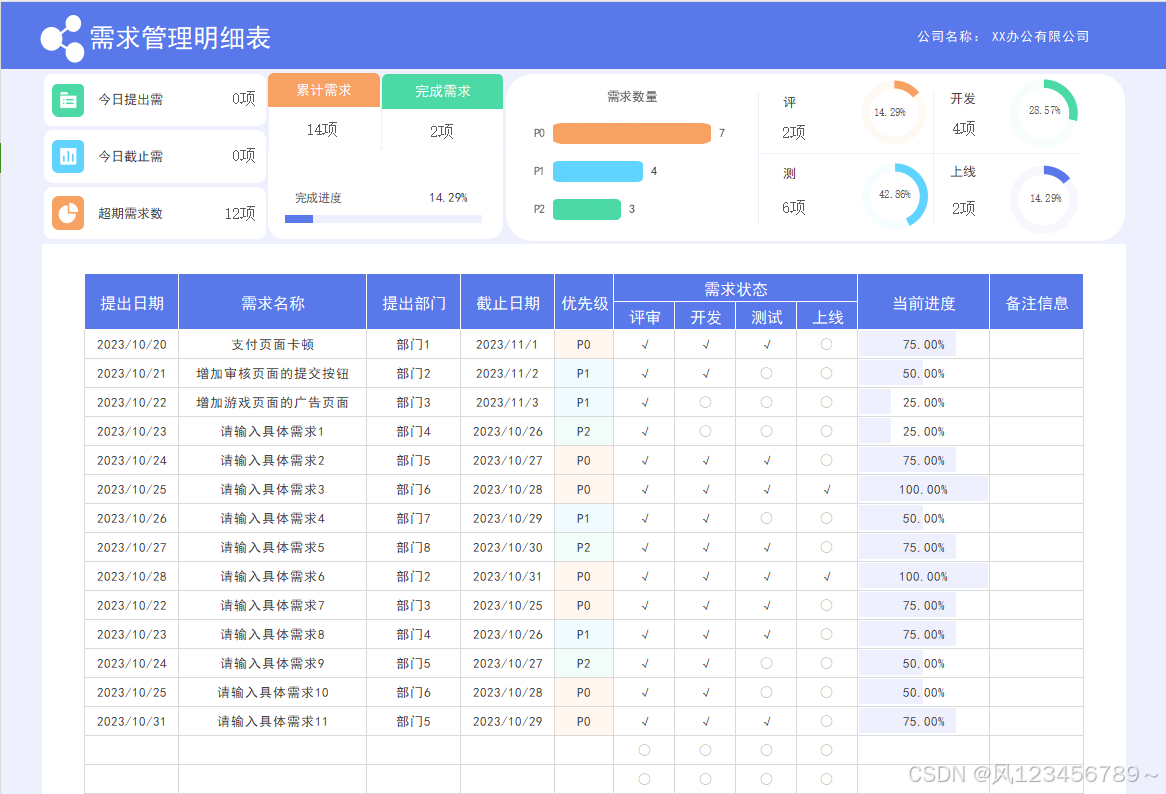Select the 累计需求 orange header tab
This screenshot has width=1166, height=794.
click(323, 90)
